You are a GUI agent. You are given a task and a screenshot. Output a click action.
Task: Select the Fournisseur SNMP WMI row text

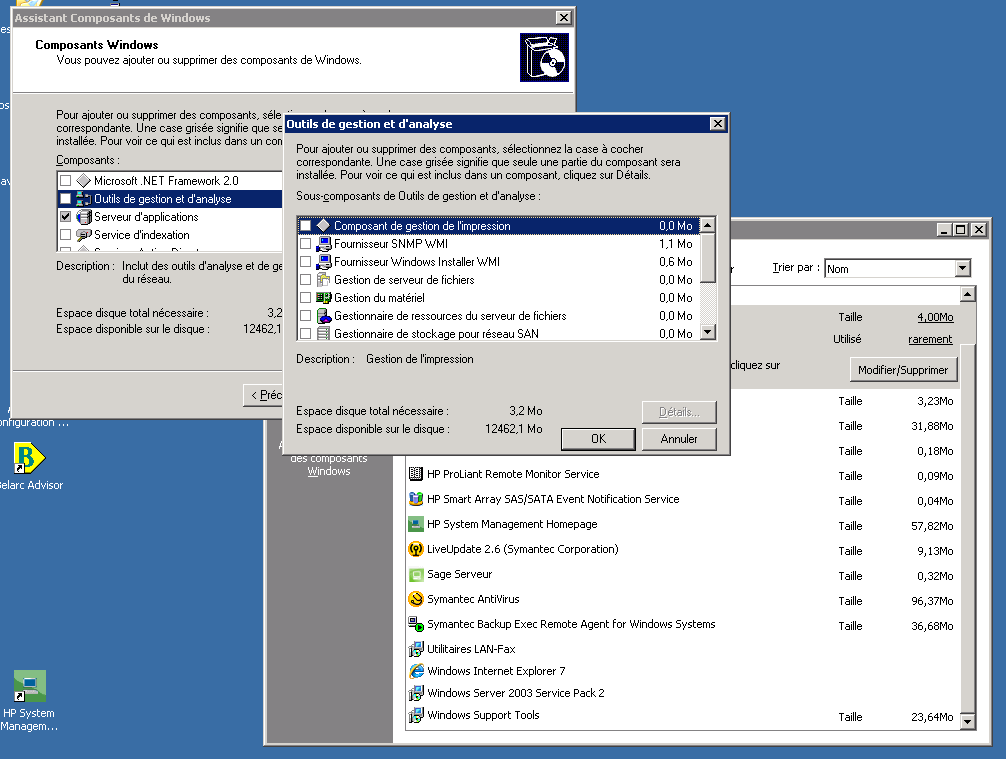[x=391, y=244]
